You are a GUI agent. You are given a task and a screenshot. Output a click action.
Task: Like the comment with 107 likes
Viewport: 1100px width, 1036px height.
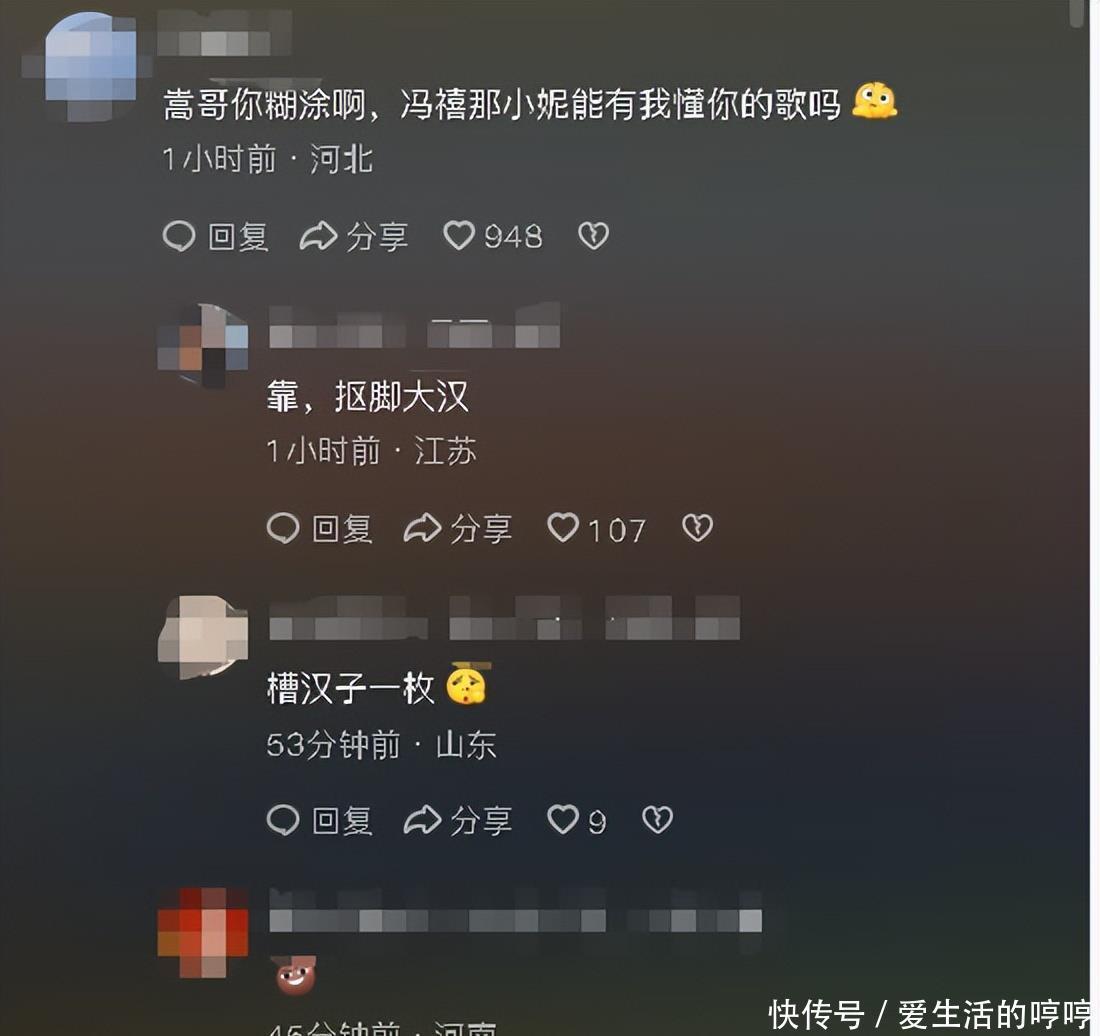[x=563, y=527]
